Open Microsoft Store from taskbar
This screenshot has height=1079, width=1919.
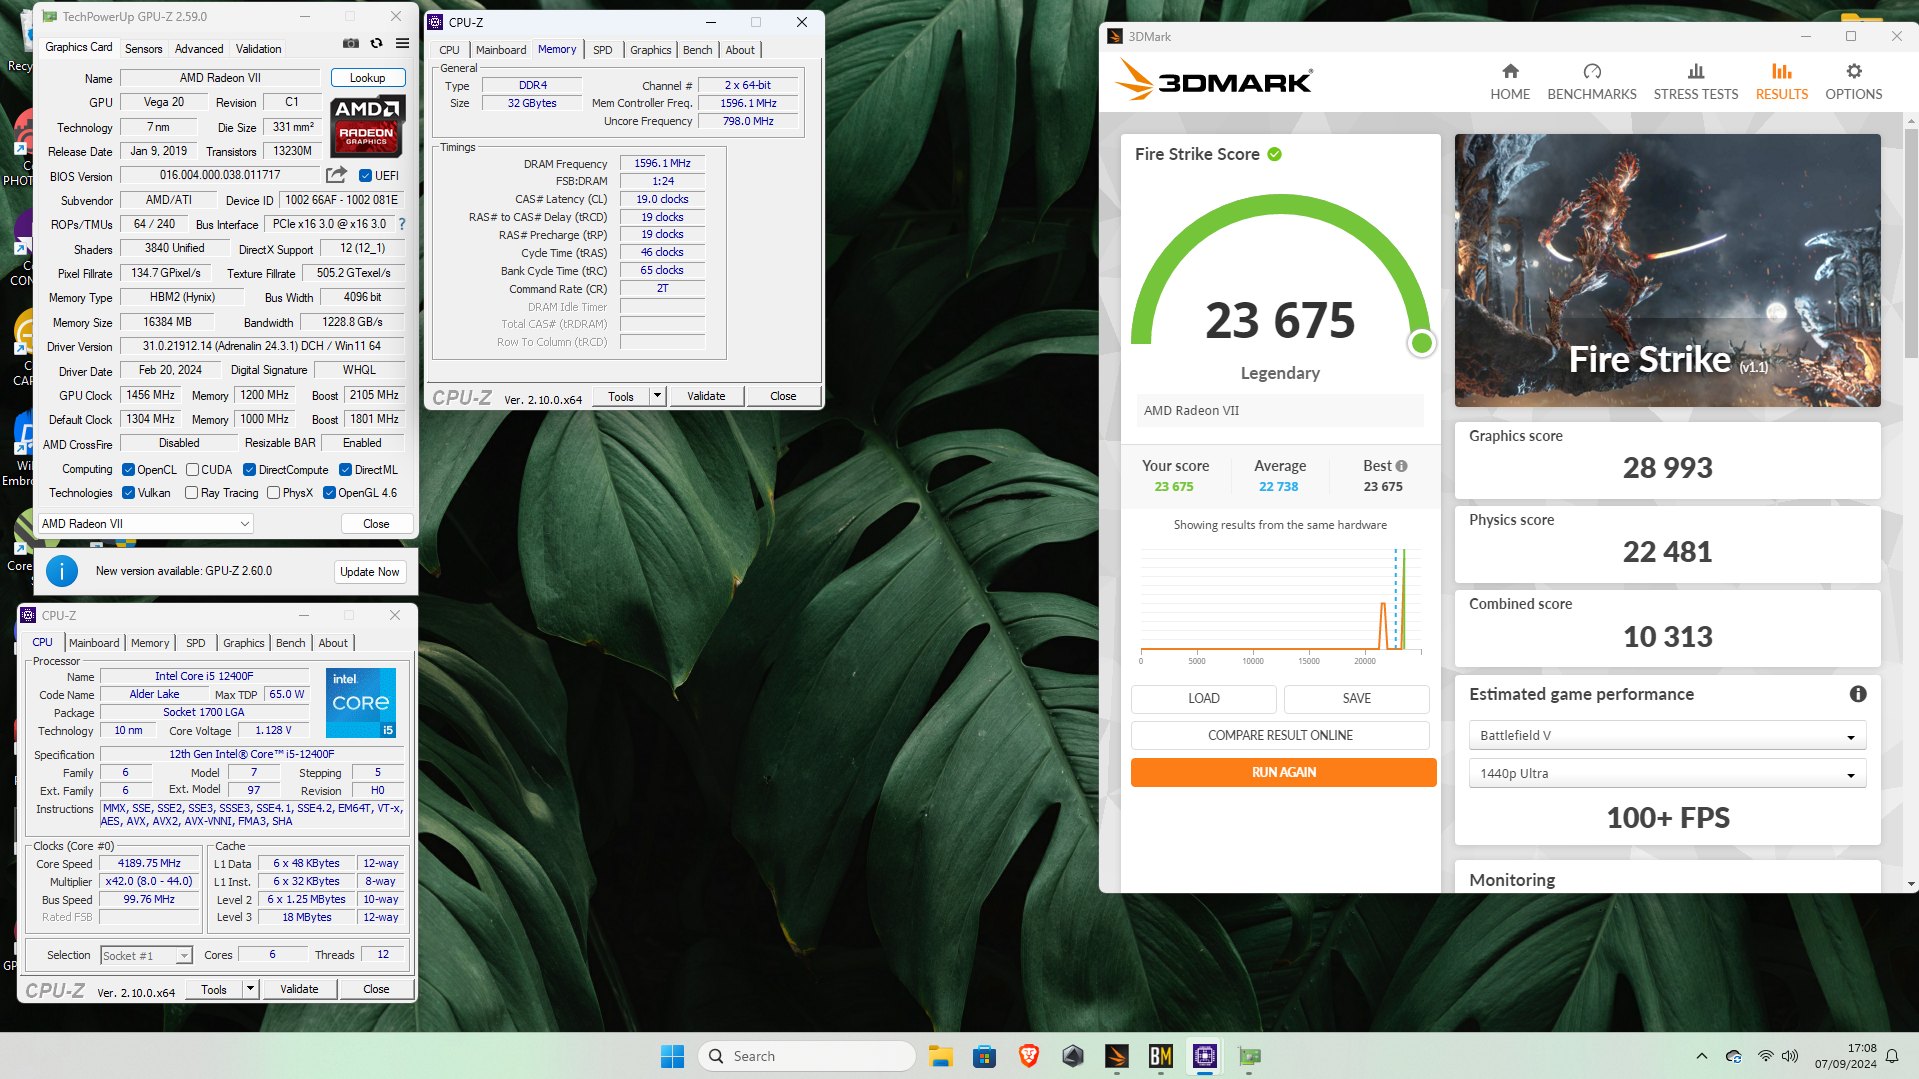click(984, 1056)
